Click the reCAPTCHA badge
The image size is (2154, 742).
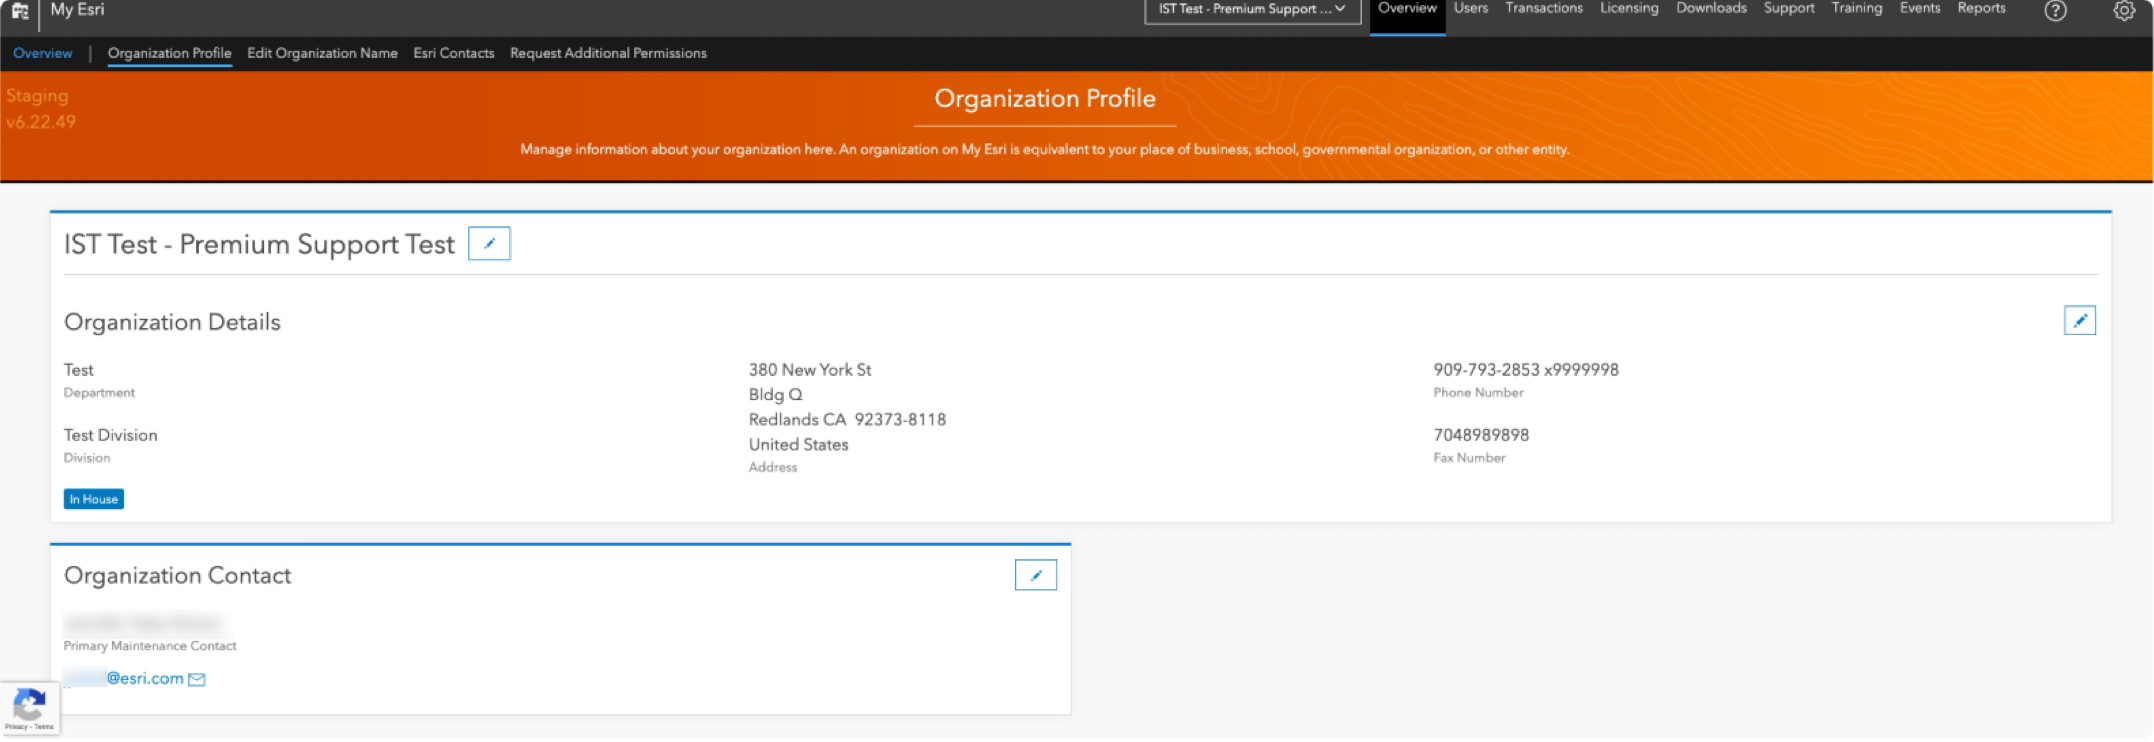click(30, 709)
